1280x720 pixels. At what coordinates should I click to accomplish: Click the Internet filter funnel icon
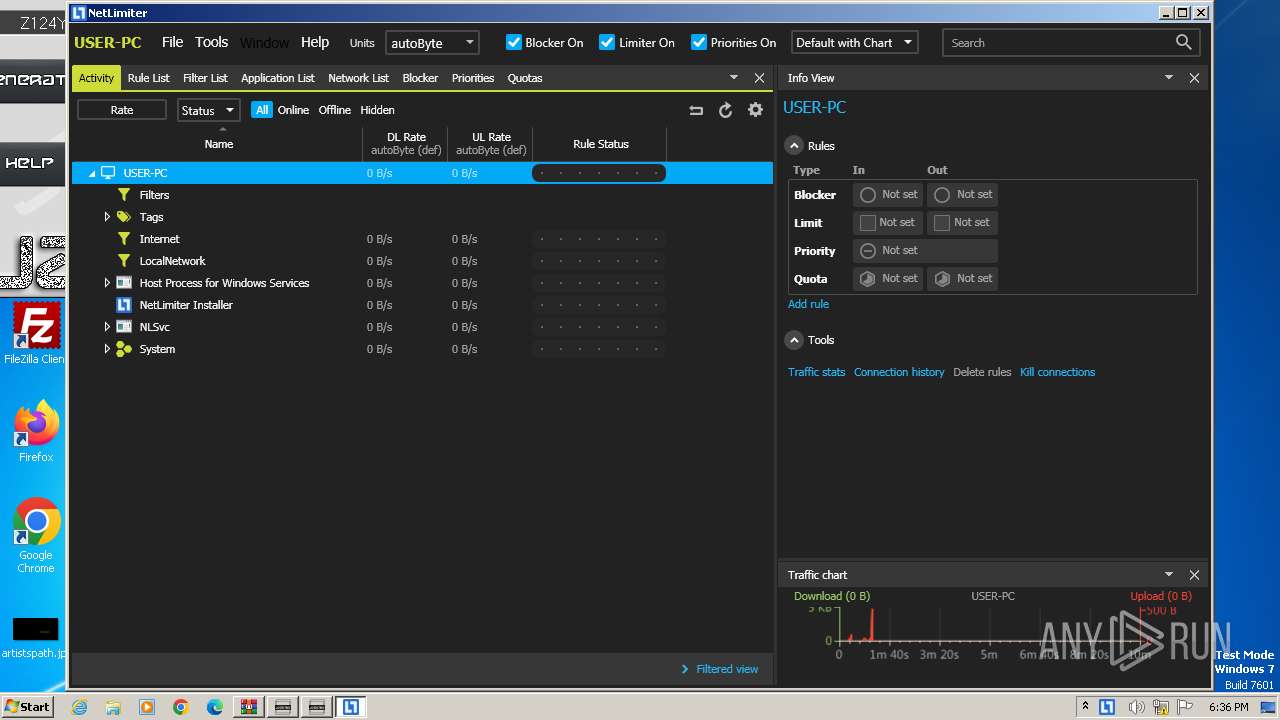(124, 239)
